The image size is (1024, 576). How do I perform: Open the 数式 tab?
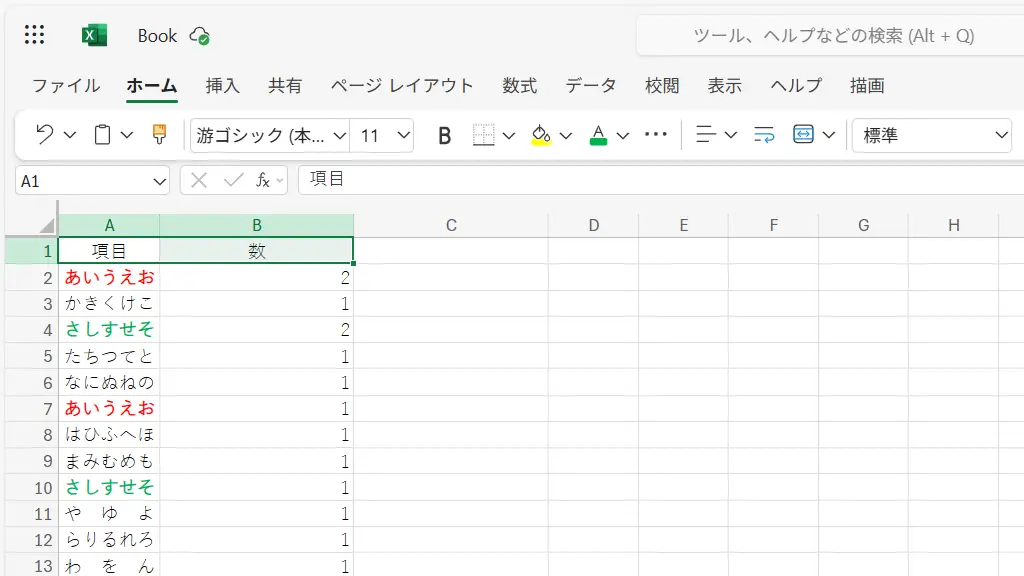pos(520,86)
